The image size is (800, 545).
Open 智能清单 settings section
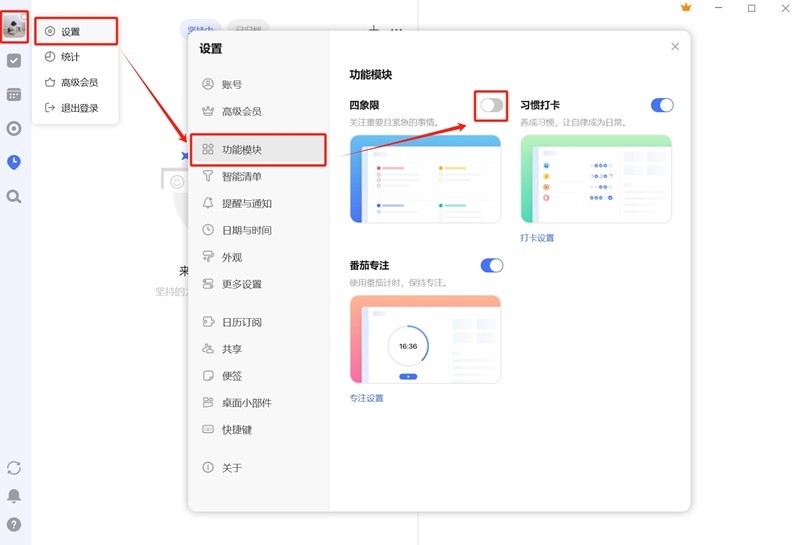coord(258,177)
